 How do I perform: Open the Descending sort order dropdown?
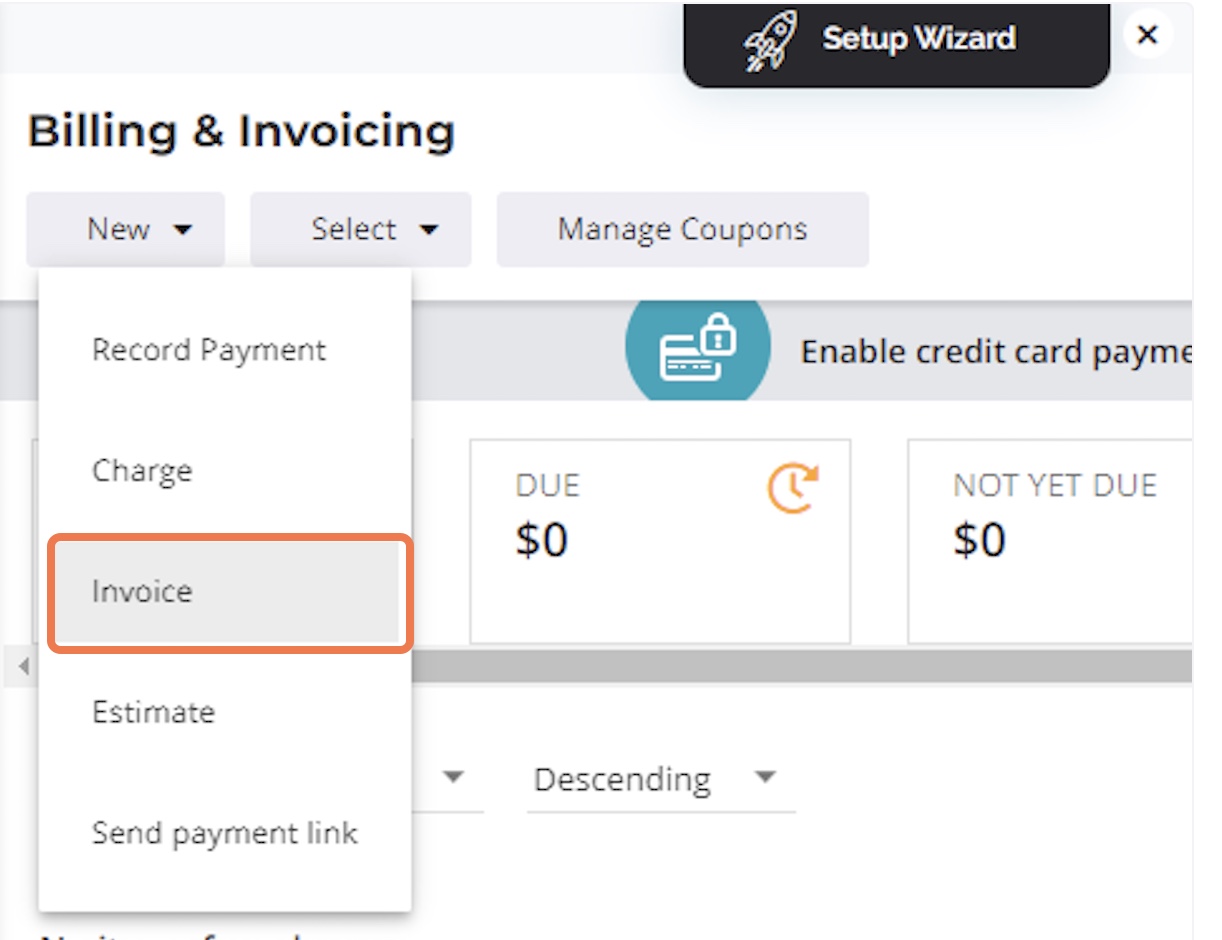(661, 780)
